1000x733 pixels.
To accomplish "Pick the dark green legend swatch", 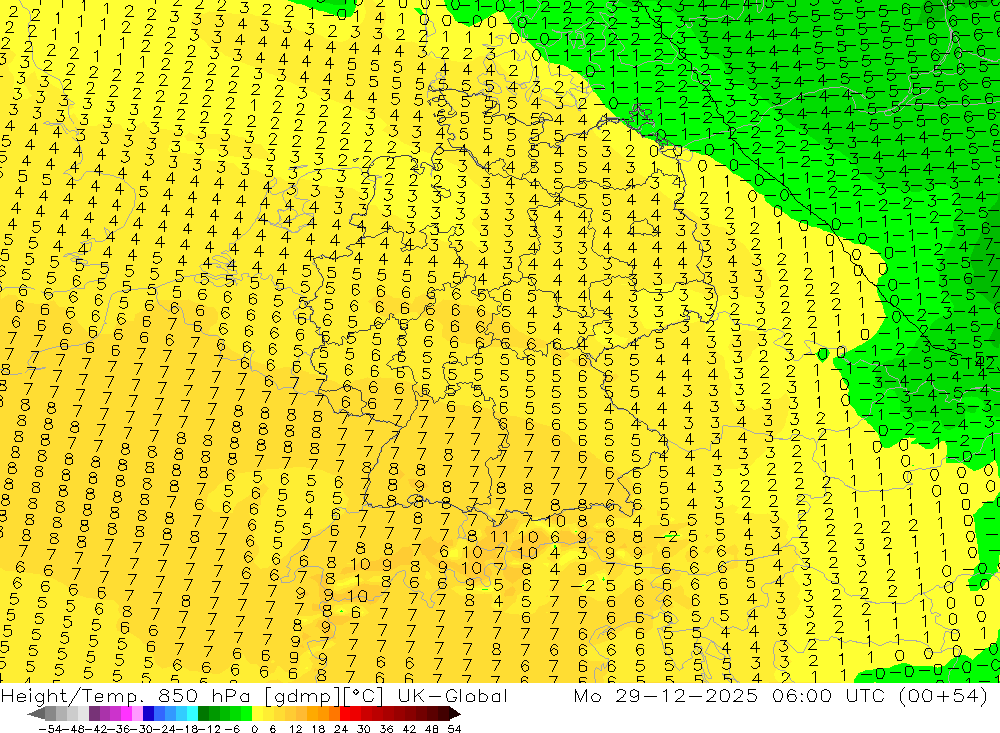I will (203, 713).
